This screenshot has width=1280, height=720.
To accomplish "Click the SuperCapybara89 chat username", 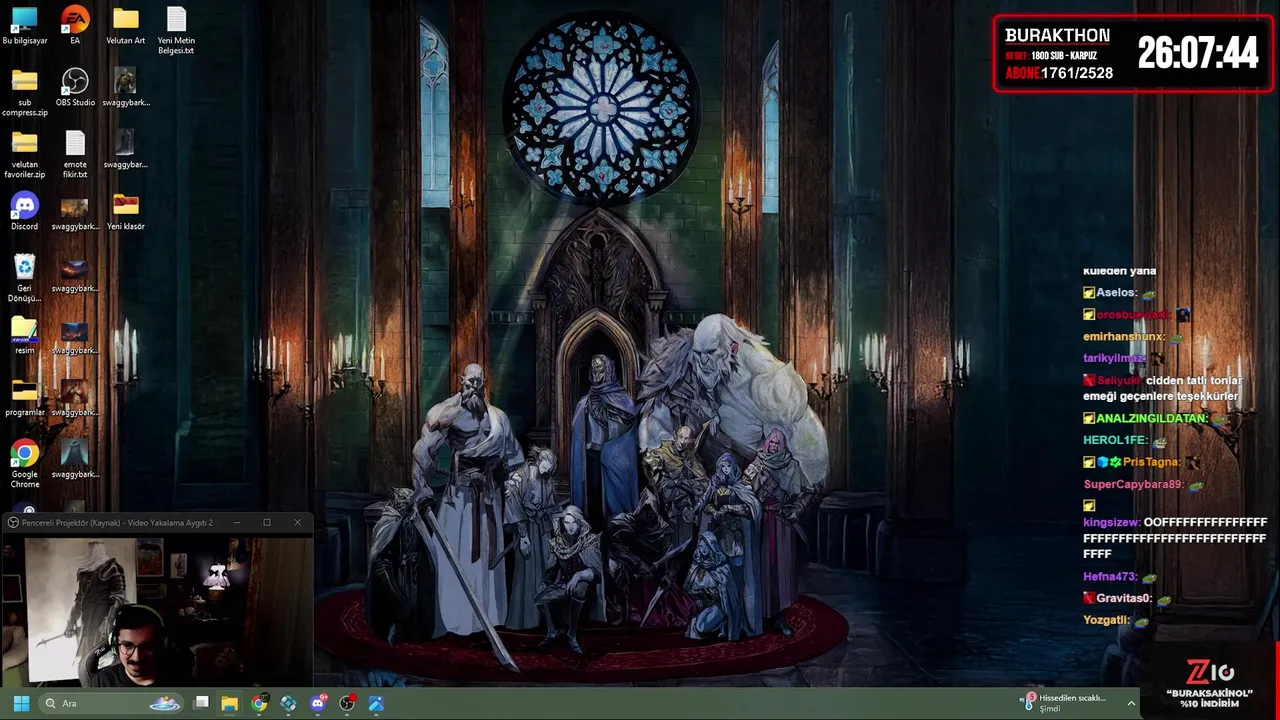I will point(1133,485).
